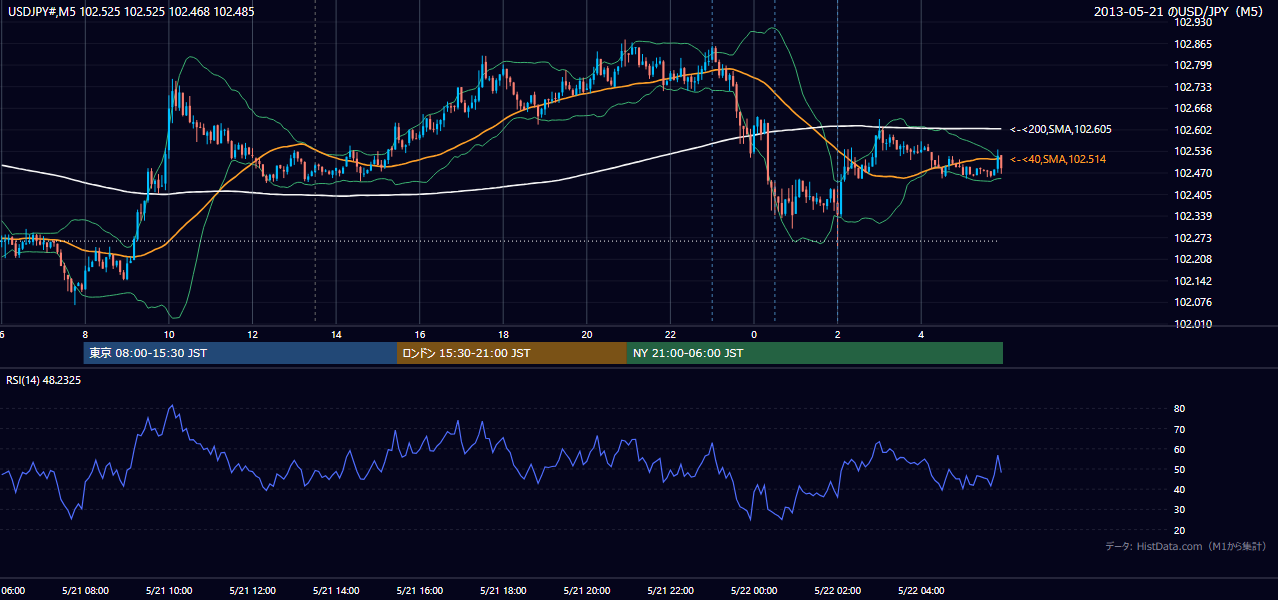Click the 5/21 18:00 time label
This screenshot has height=600, width=1278.
click(503, 590)
